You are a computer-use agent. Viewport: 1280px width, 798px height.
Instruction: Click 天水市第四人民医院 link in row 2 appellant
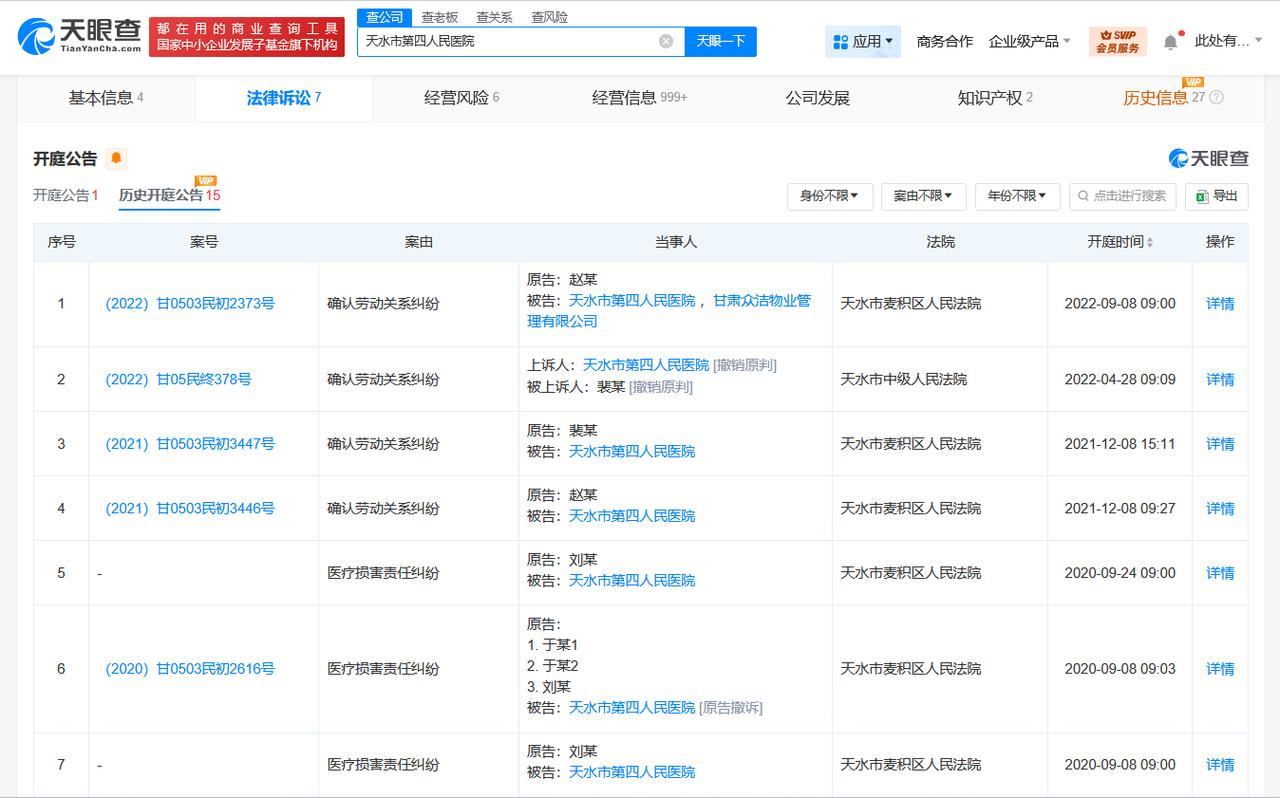pos(646,365)
